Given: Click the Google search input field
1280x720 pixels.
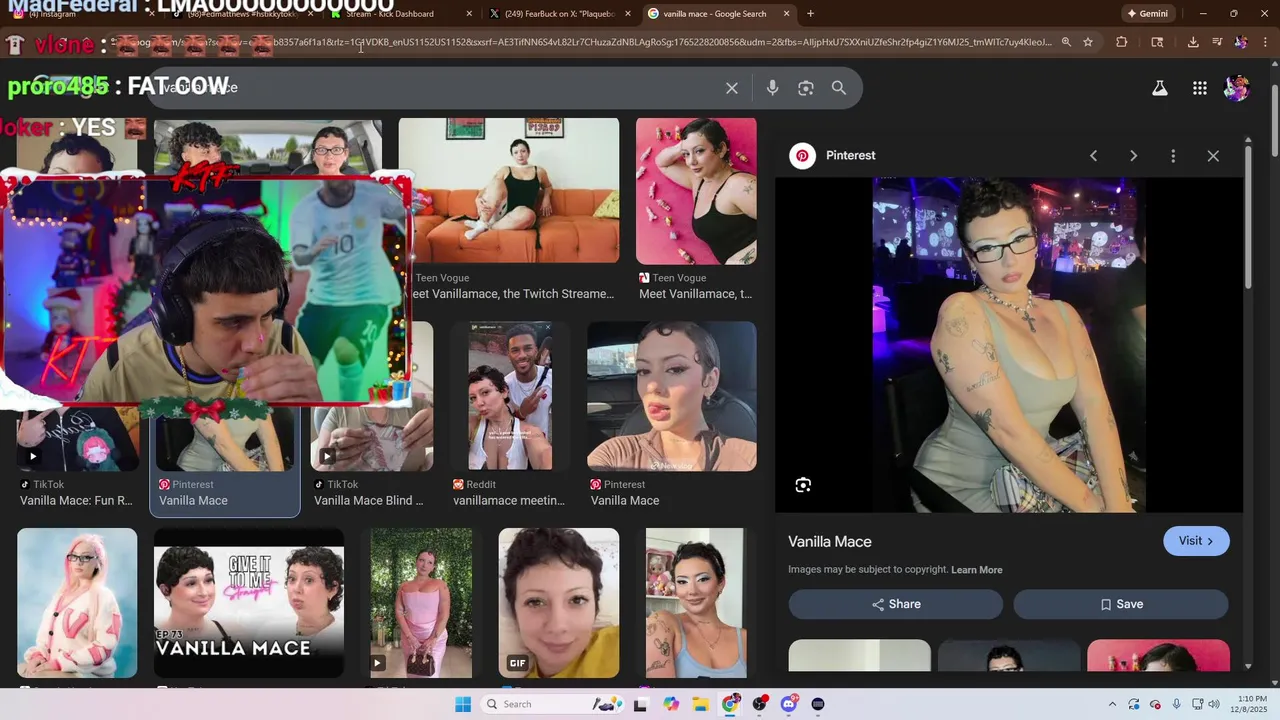Looking at the screenshot, I should click(x=440, y=88).
